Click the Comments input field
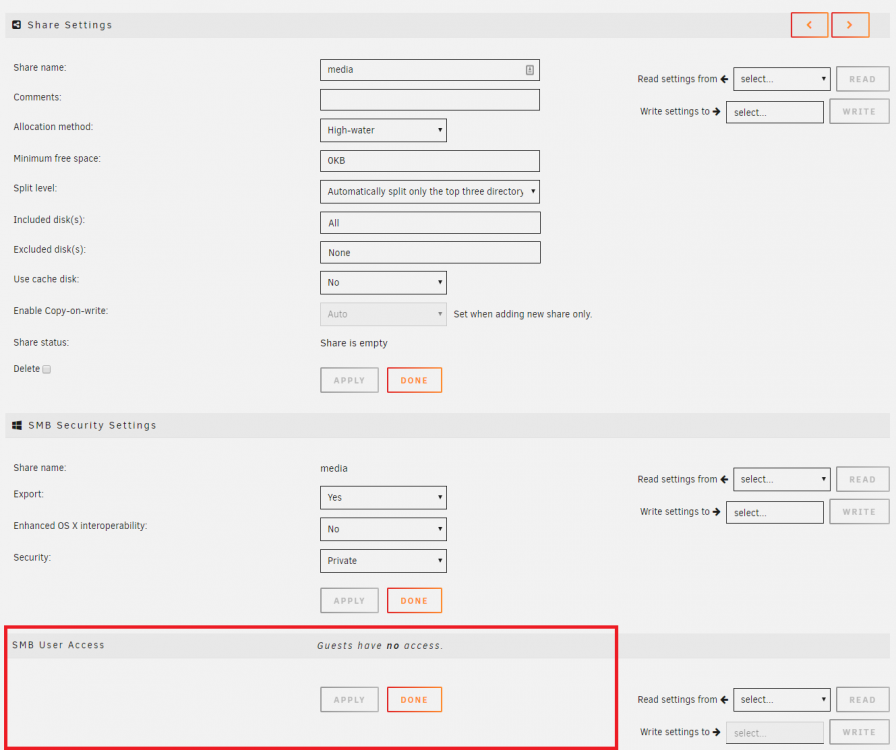 430,99
